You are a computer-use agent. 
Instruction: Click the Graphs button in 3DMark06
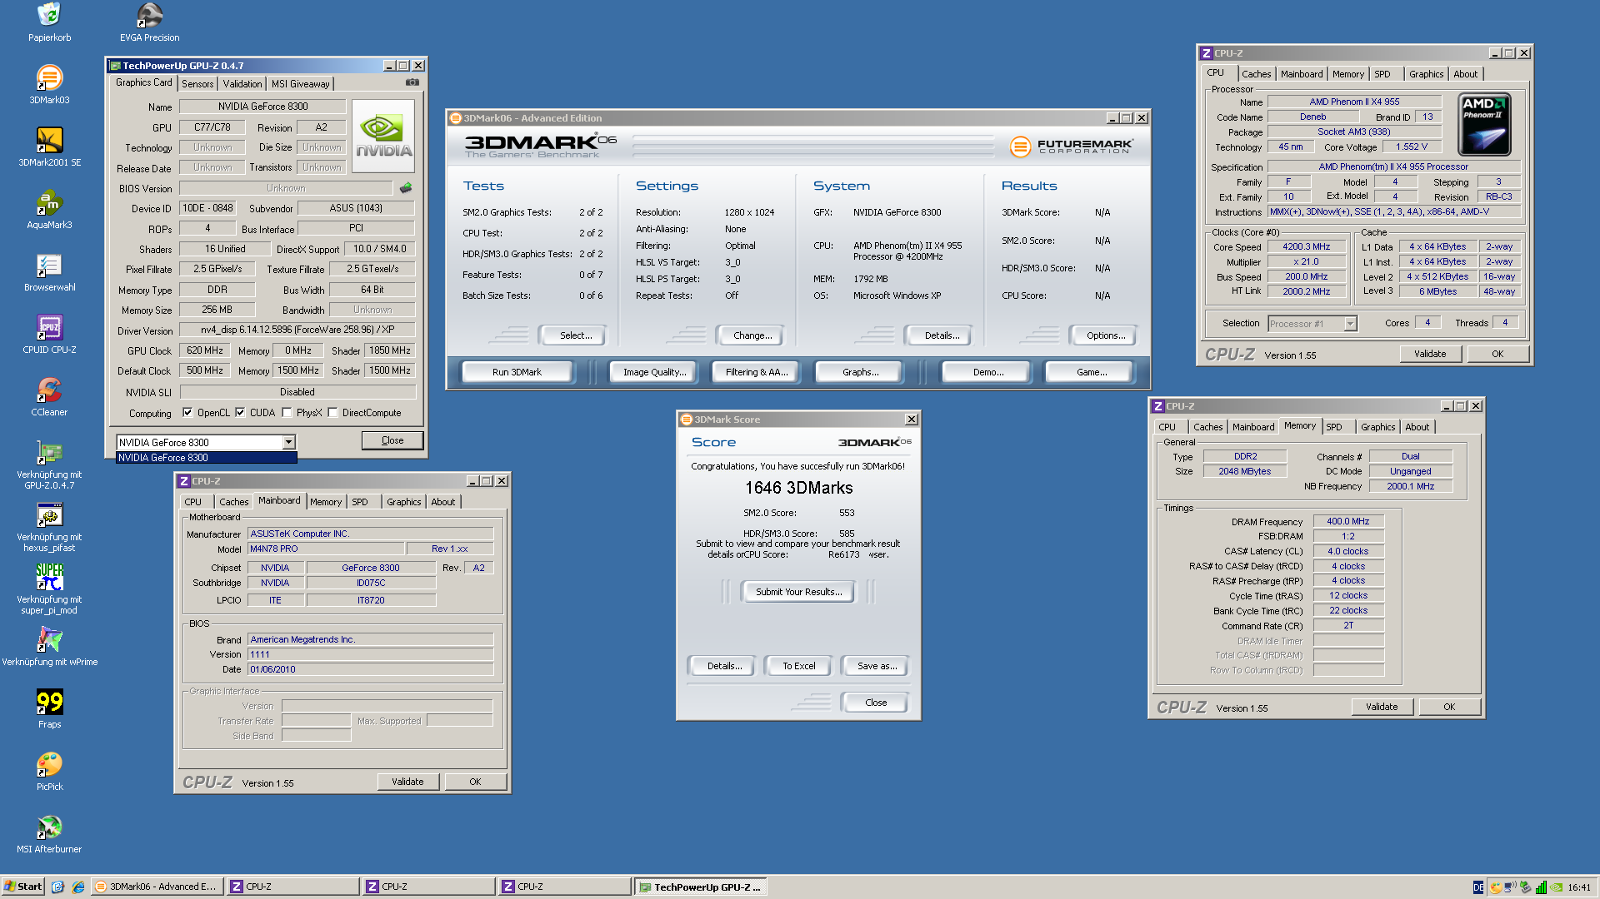(x=860, y=372)
